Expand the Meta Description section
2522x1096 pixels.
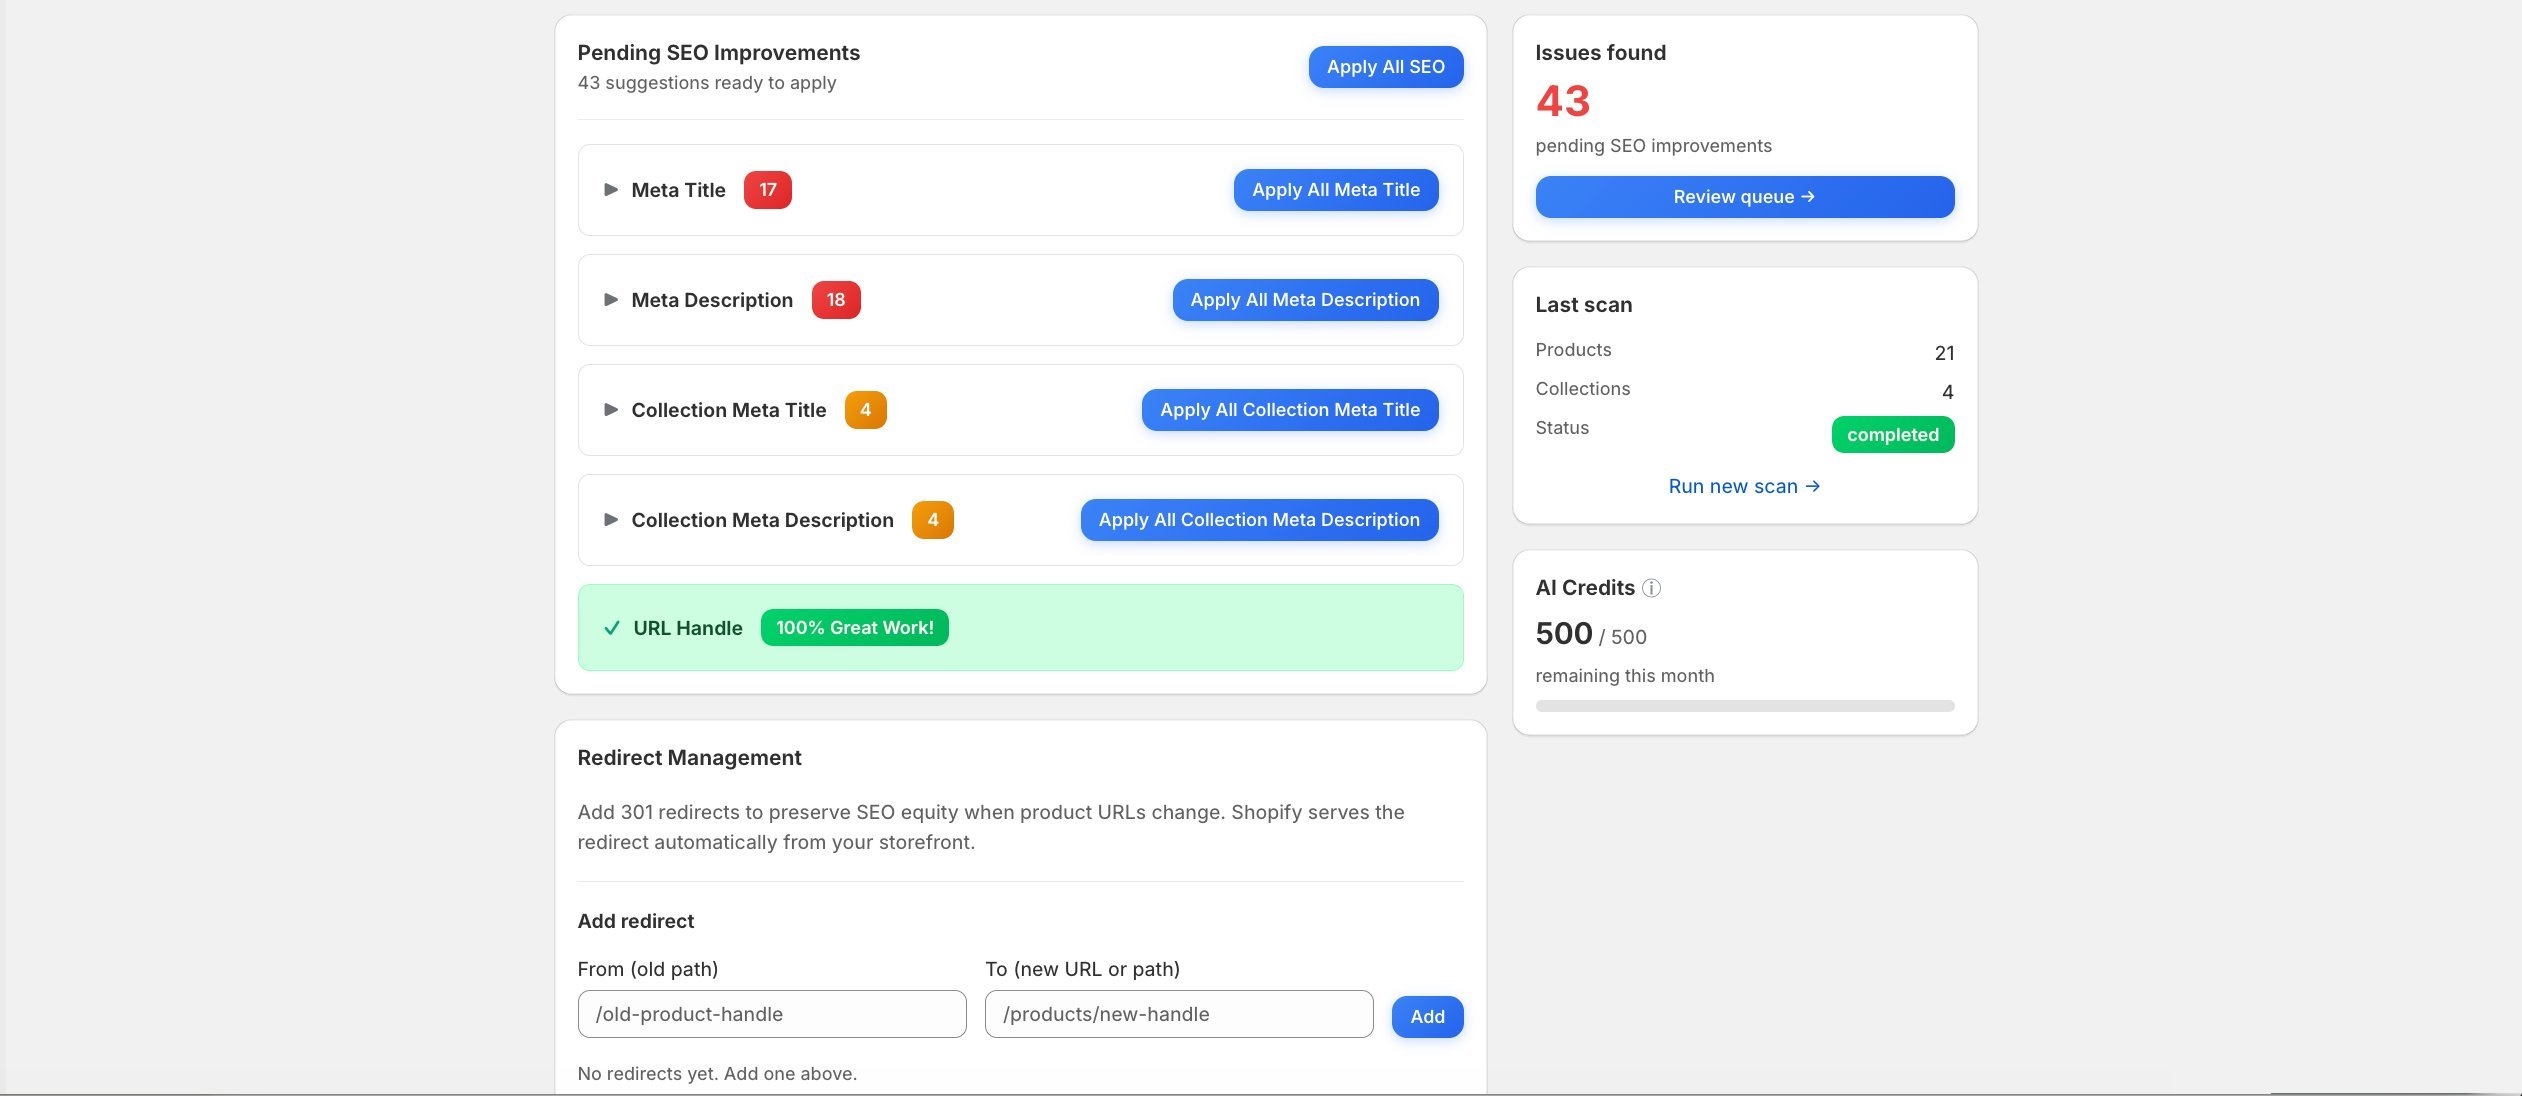click(612, 299)
